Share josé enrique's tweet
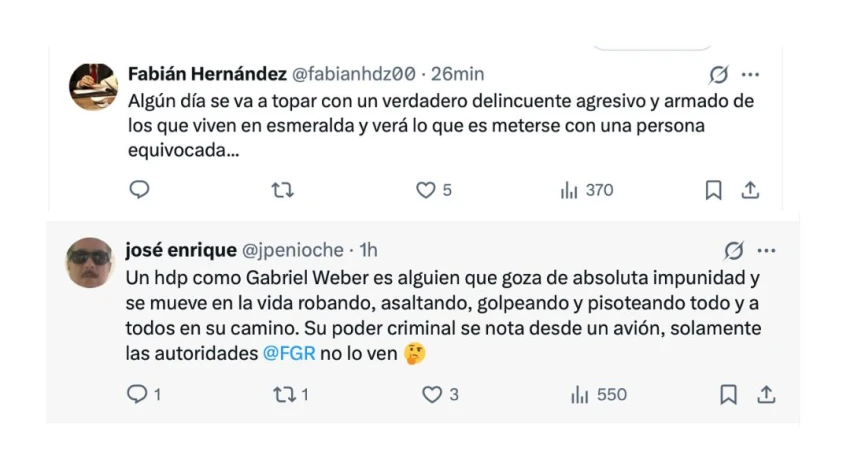850x459 pixels. click(x=766, y=395)
